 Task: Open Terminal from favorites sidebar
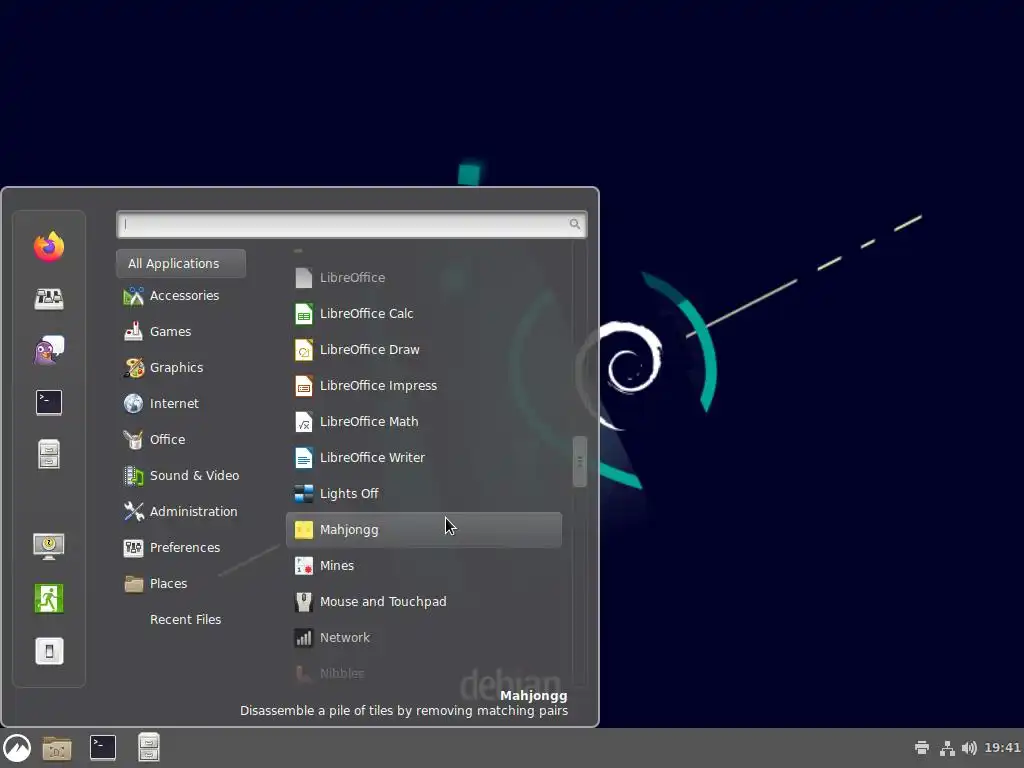tap(49, 402)
